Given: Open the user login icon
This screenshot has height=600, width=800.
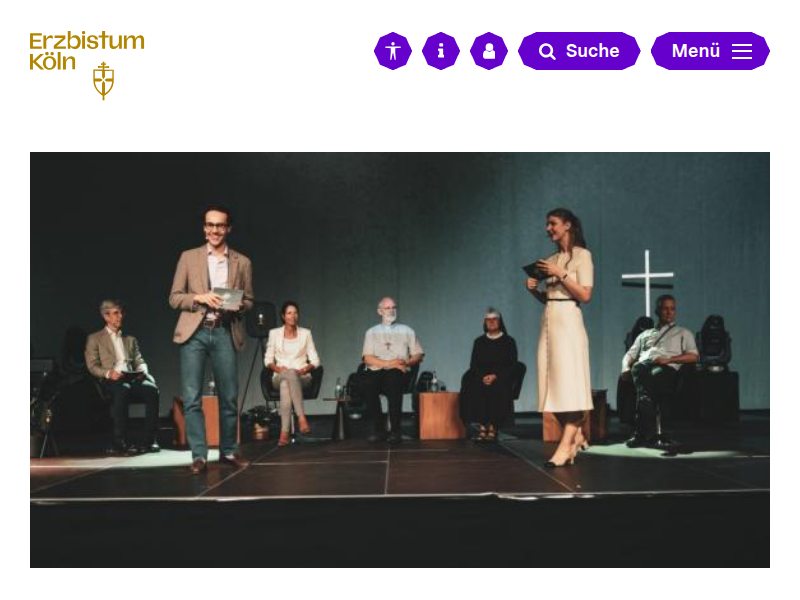Looking at the screenshot, I should click(x=489, y=51).
